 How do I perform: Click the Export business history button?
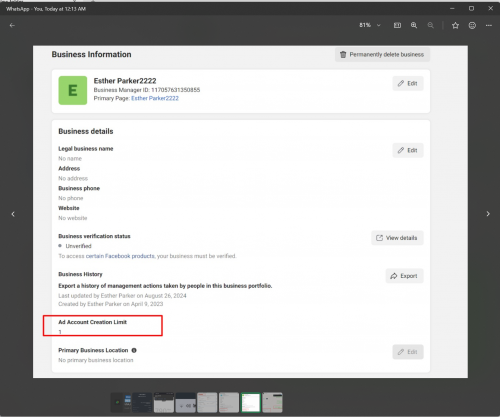click(x=404, y=276)
